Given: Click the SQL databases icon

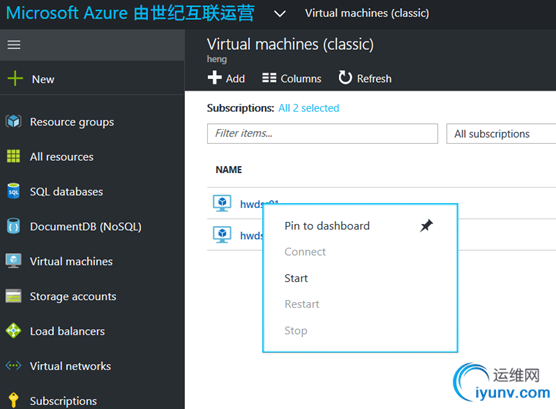Looking at the screenshot, I should 13,191.
